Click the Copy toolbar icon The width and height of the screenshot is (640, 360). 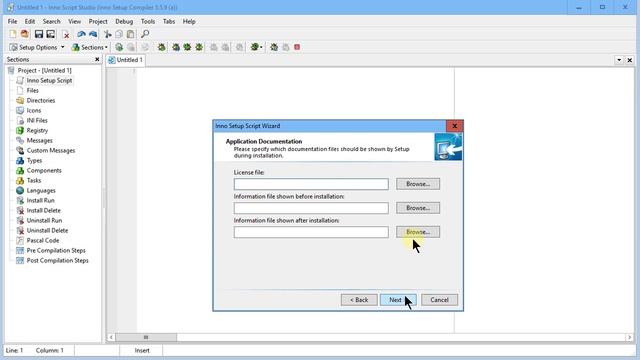pos(119,34)
